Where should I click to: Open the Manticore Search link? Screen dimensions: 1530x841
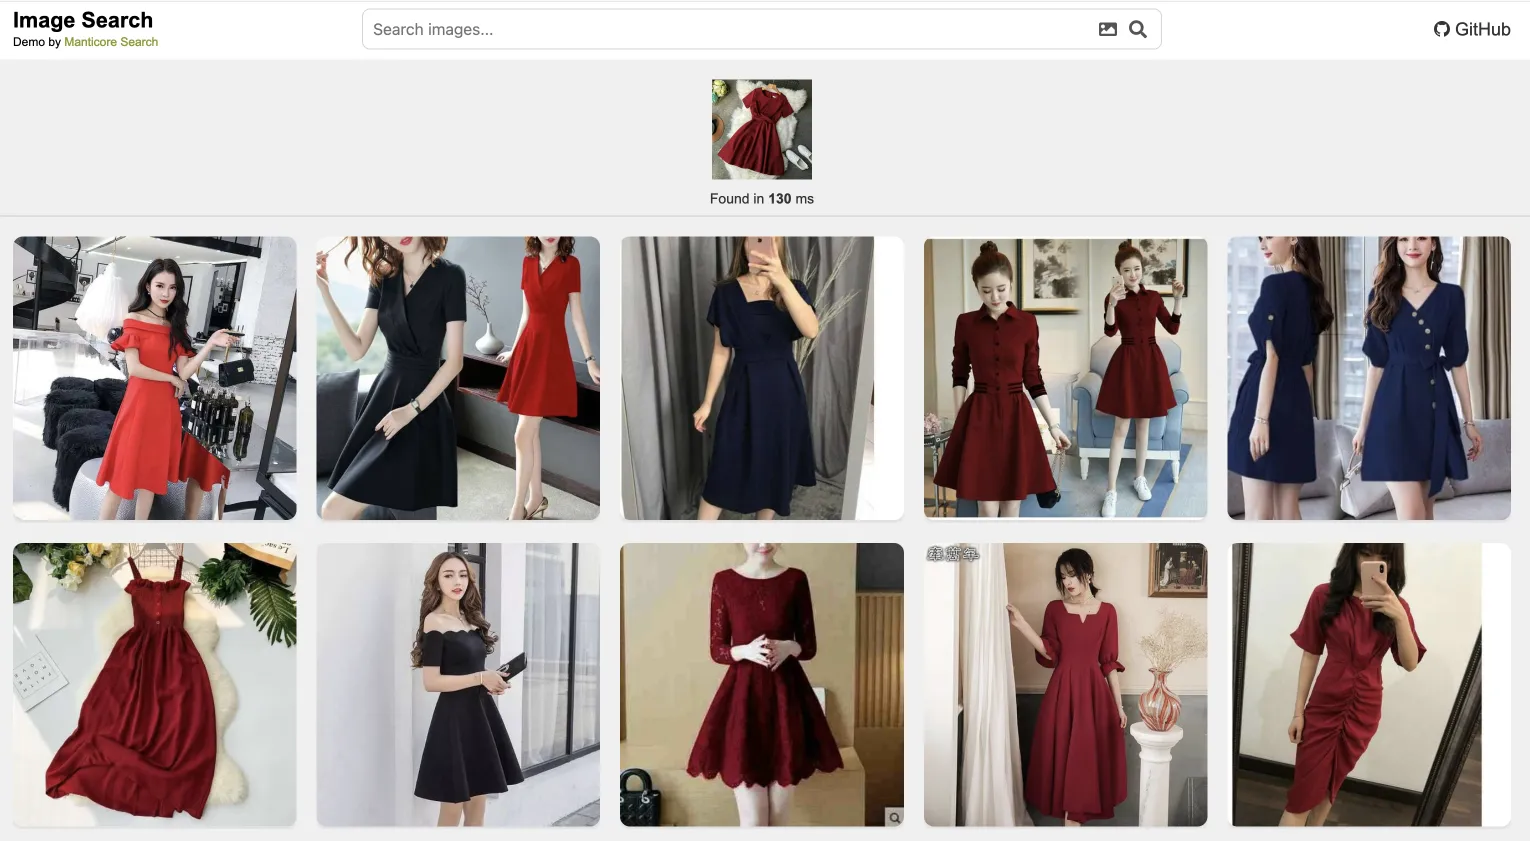tap(111, 41)
